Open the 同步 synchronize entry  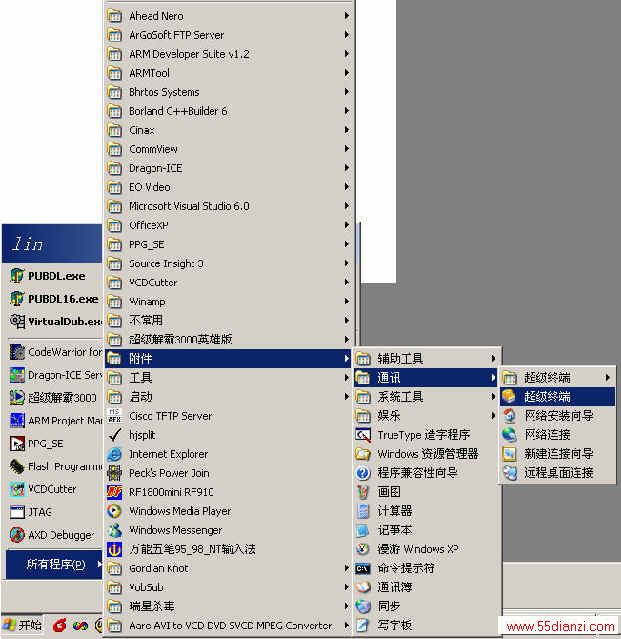pyautogui.click(x=425, y=606)
